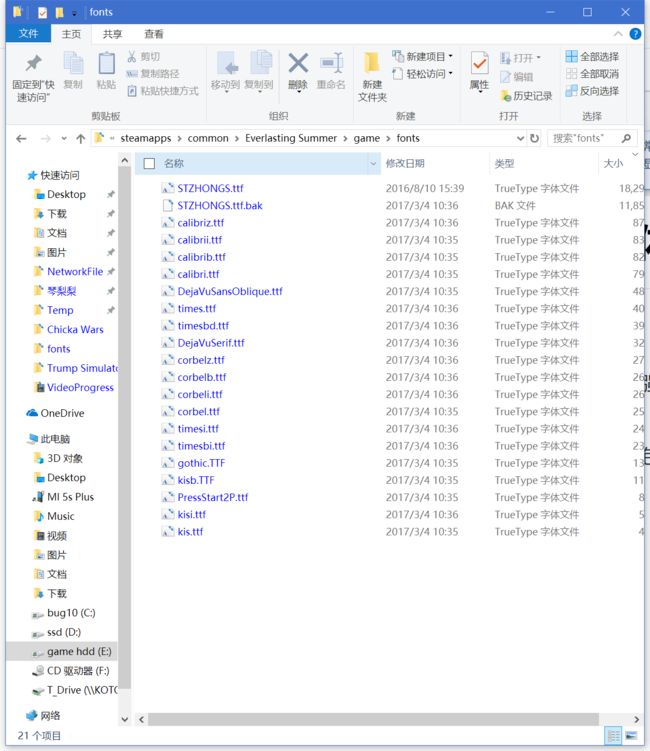Viewport: 650px width, 751px height.
Task: Click Paste shortcut (粘贴快捷方式)
Action: (x=163, y=91)
